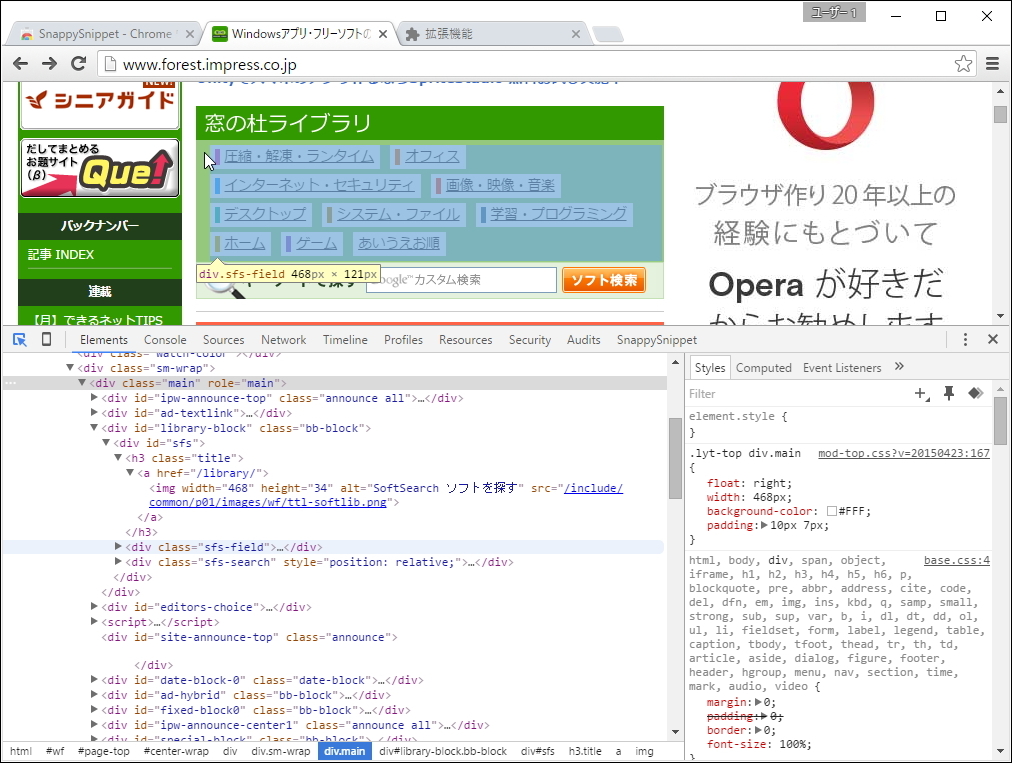Viewport: 1012px width, 763px height.
Task: Reload www.forest.impress.co.jp with the refresh icon
Action: point(79,62)
